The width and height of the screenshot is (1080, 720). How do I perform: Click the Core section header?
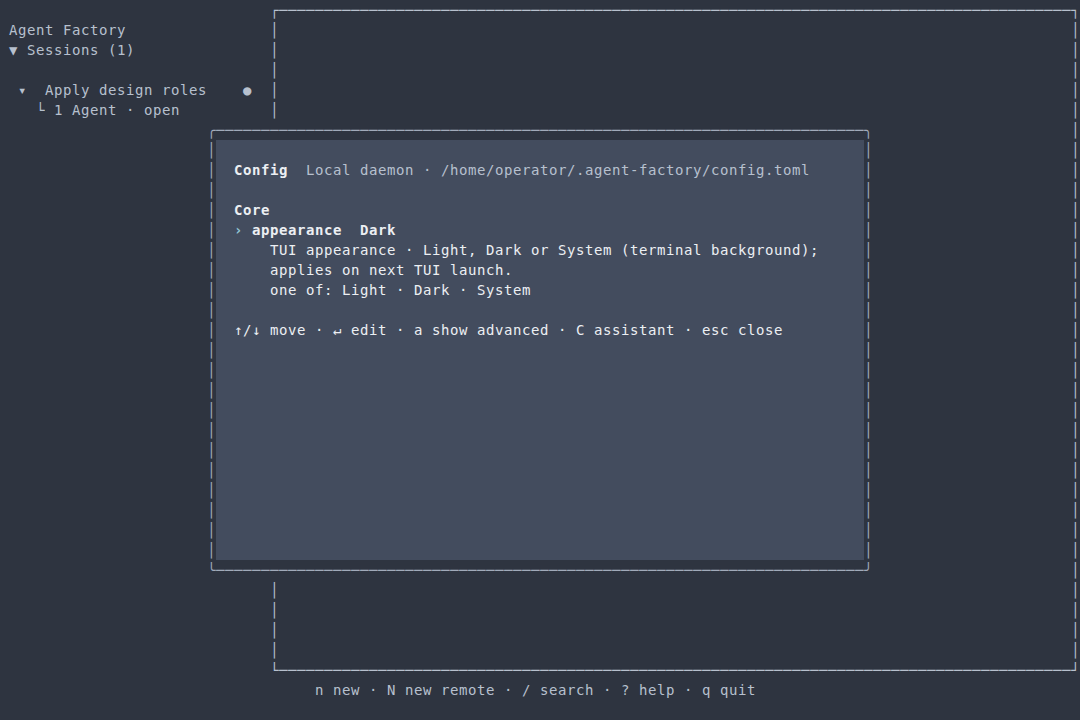click(x=251, y=210)
